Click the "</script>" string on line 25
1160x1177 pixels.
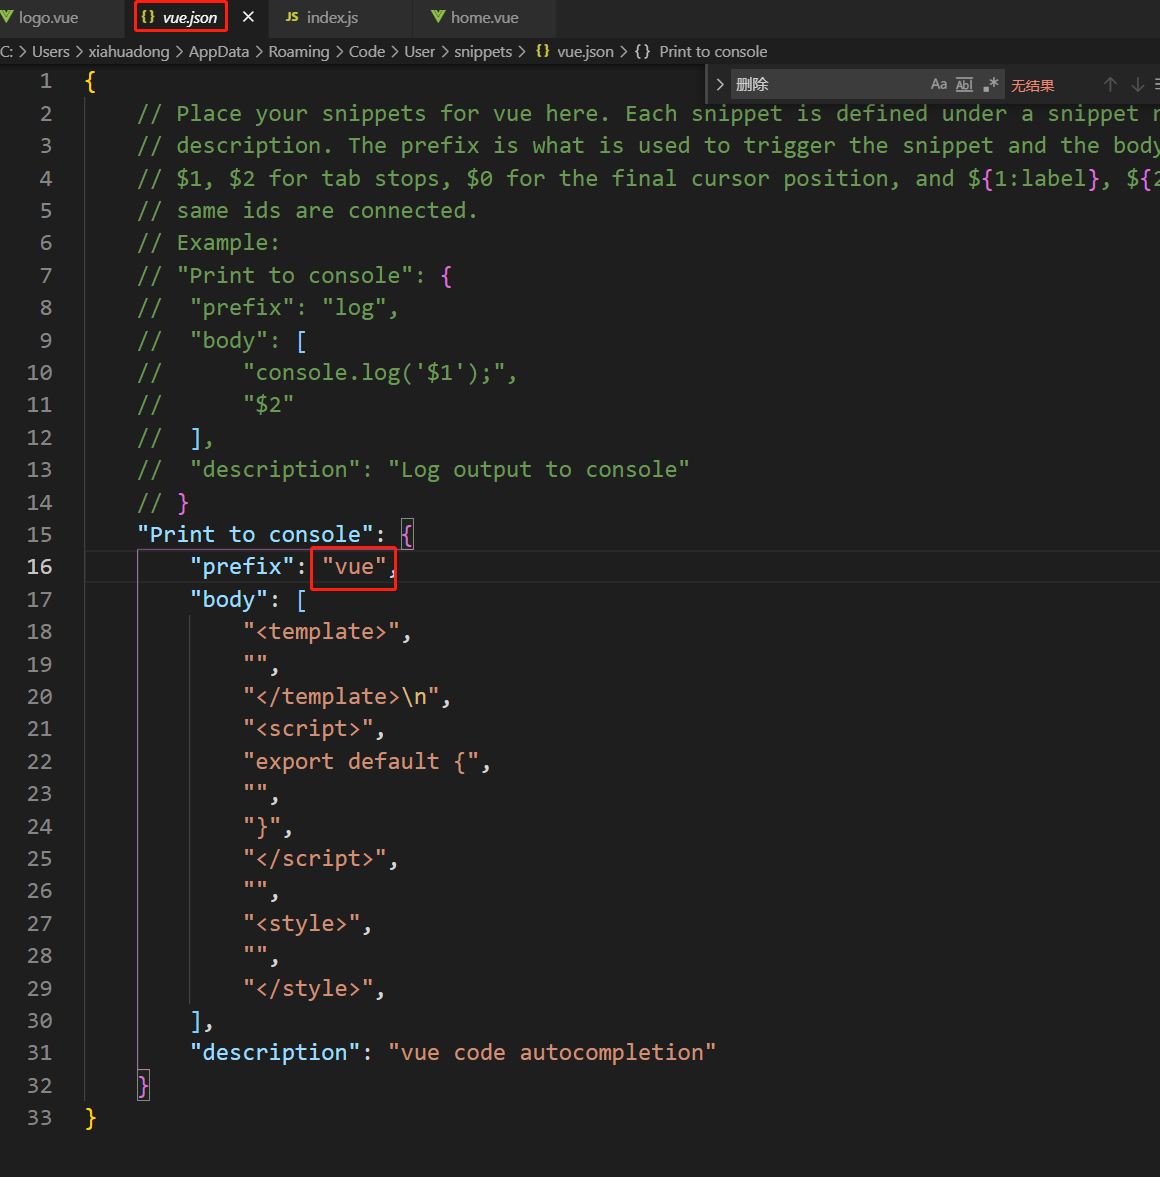click(315, 858)
